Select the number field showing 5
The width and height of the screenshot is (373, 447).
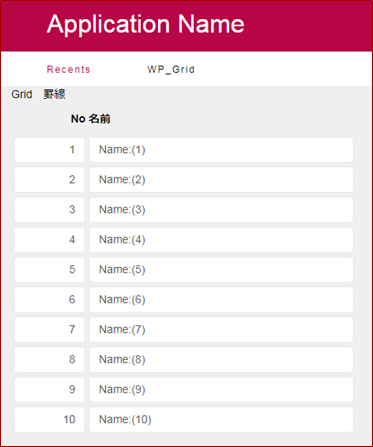(49, 269)
